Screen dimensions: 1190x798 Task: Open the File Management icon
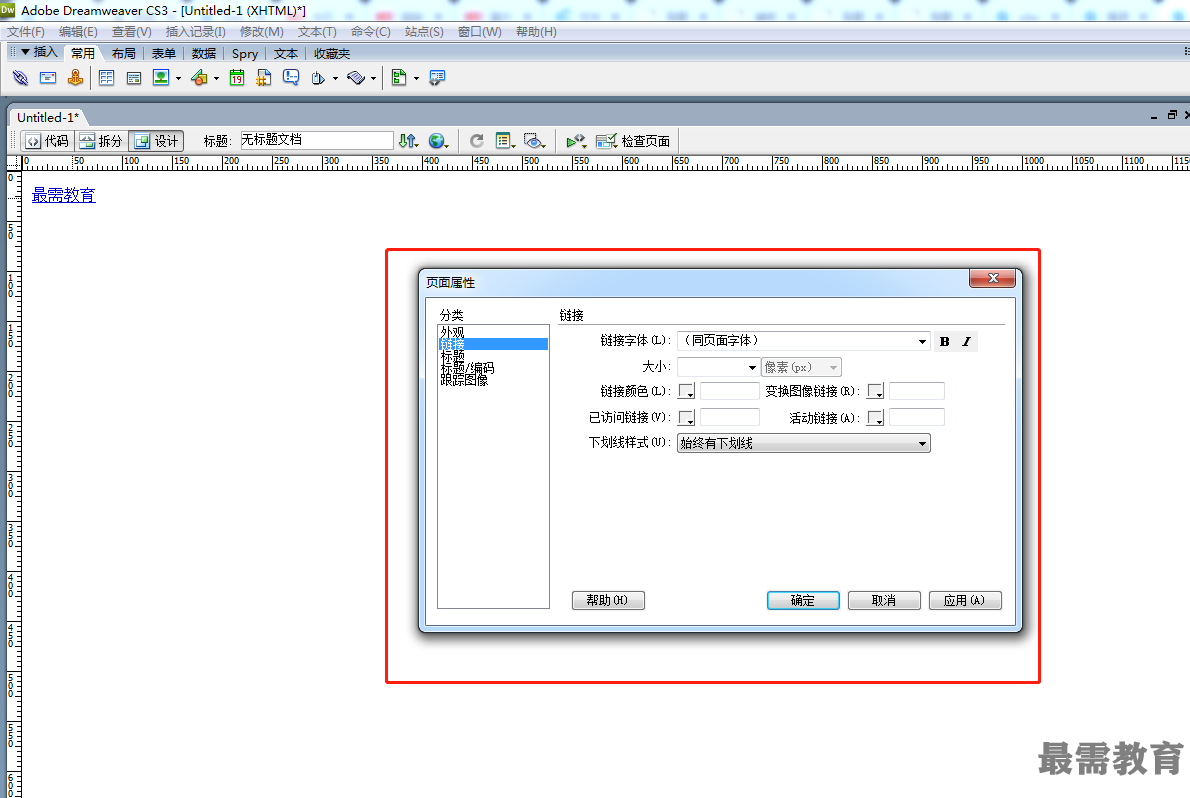(408, 140)
